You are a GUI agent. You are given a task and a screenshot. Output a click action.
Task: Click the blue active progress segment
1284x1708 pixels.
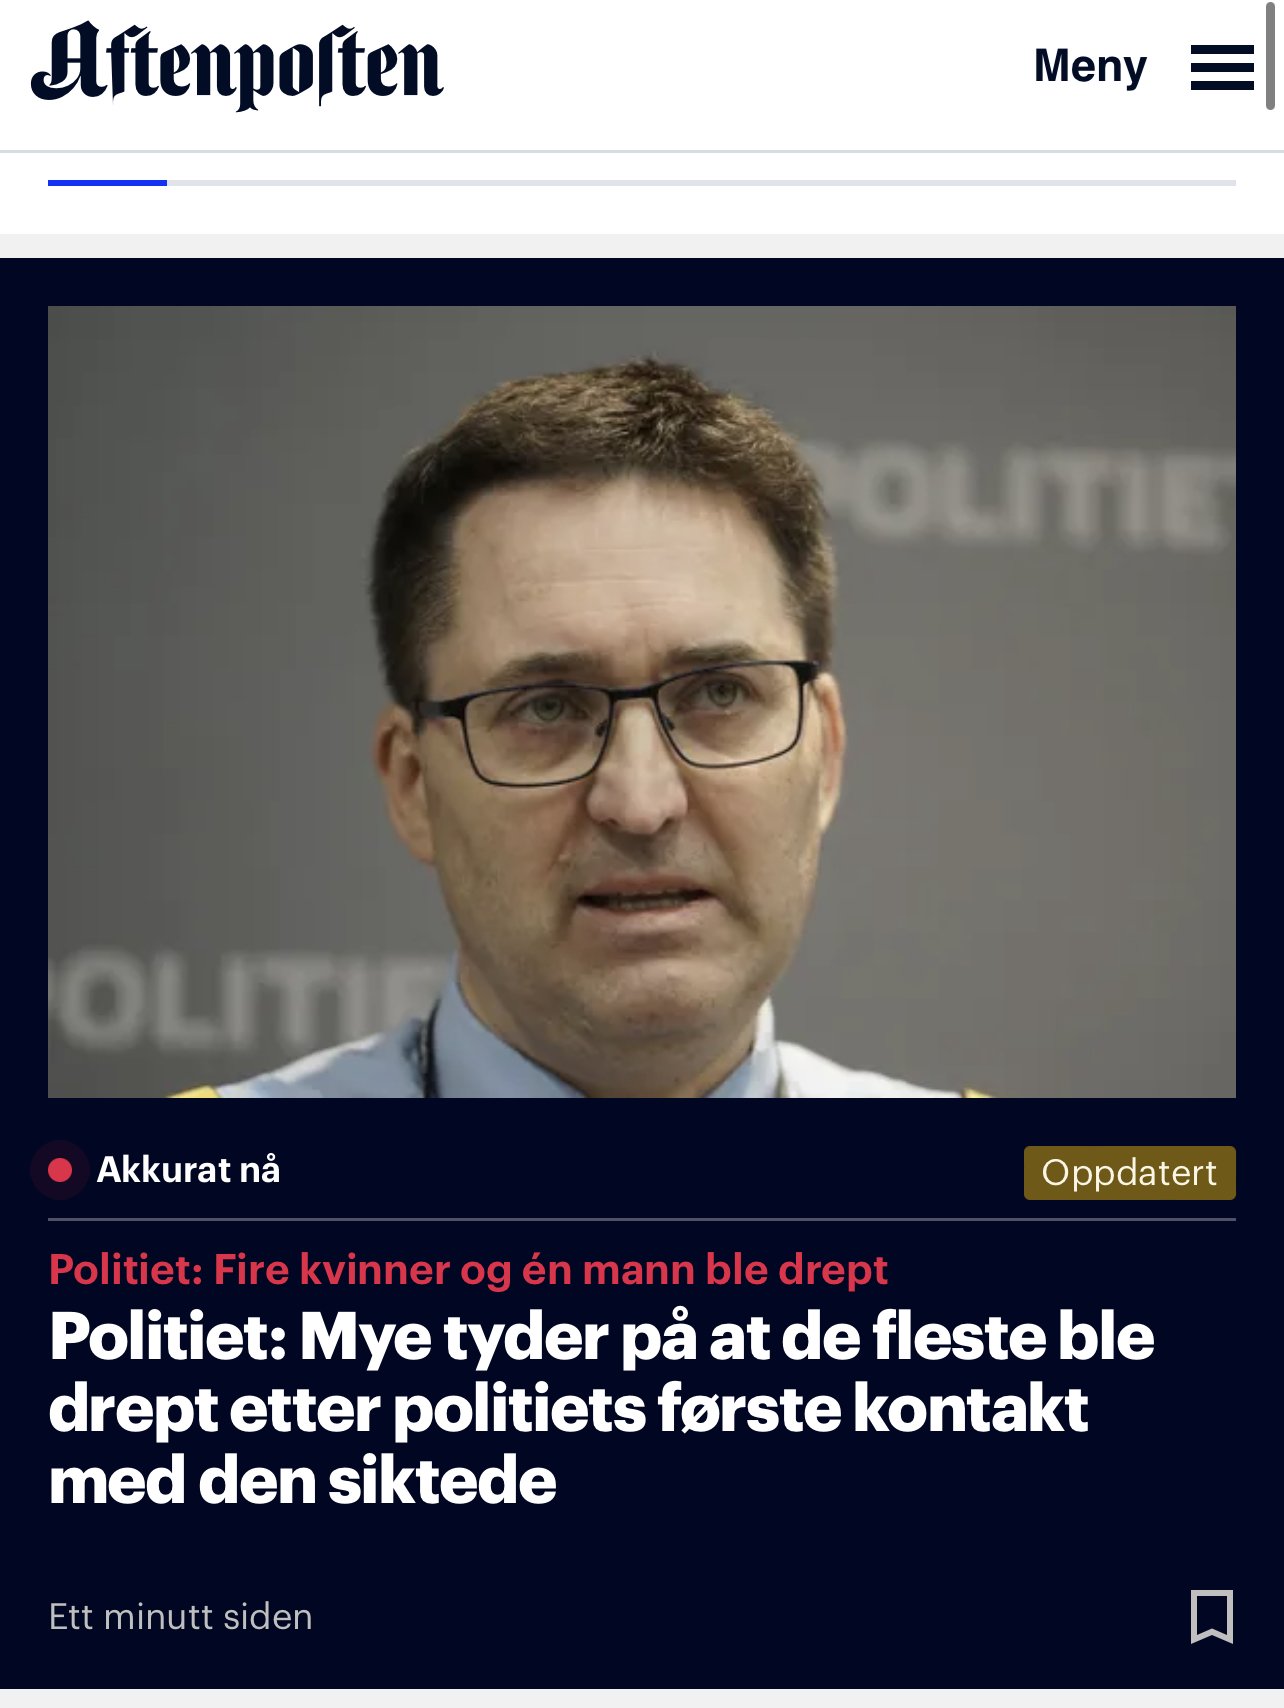click(107, 183)
